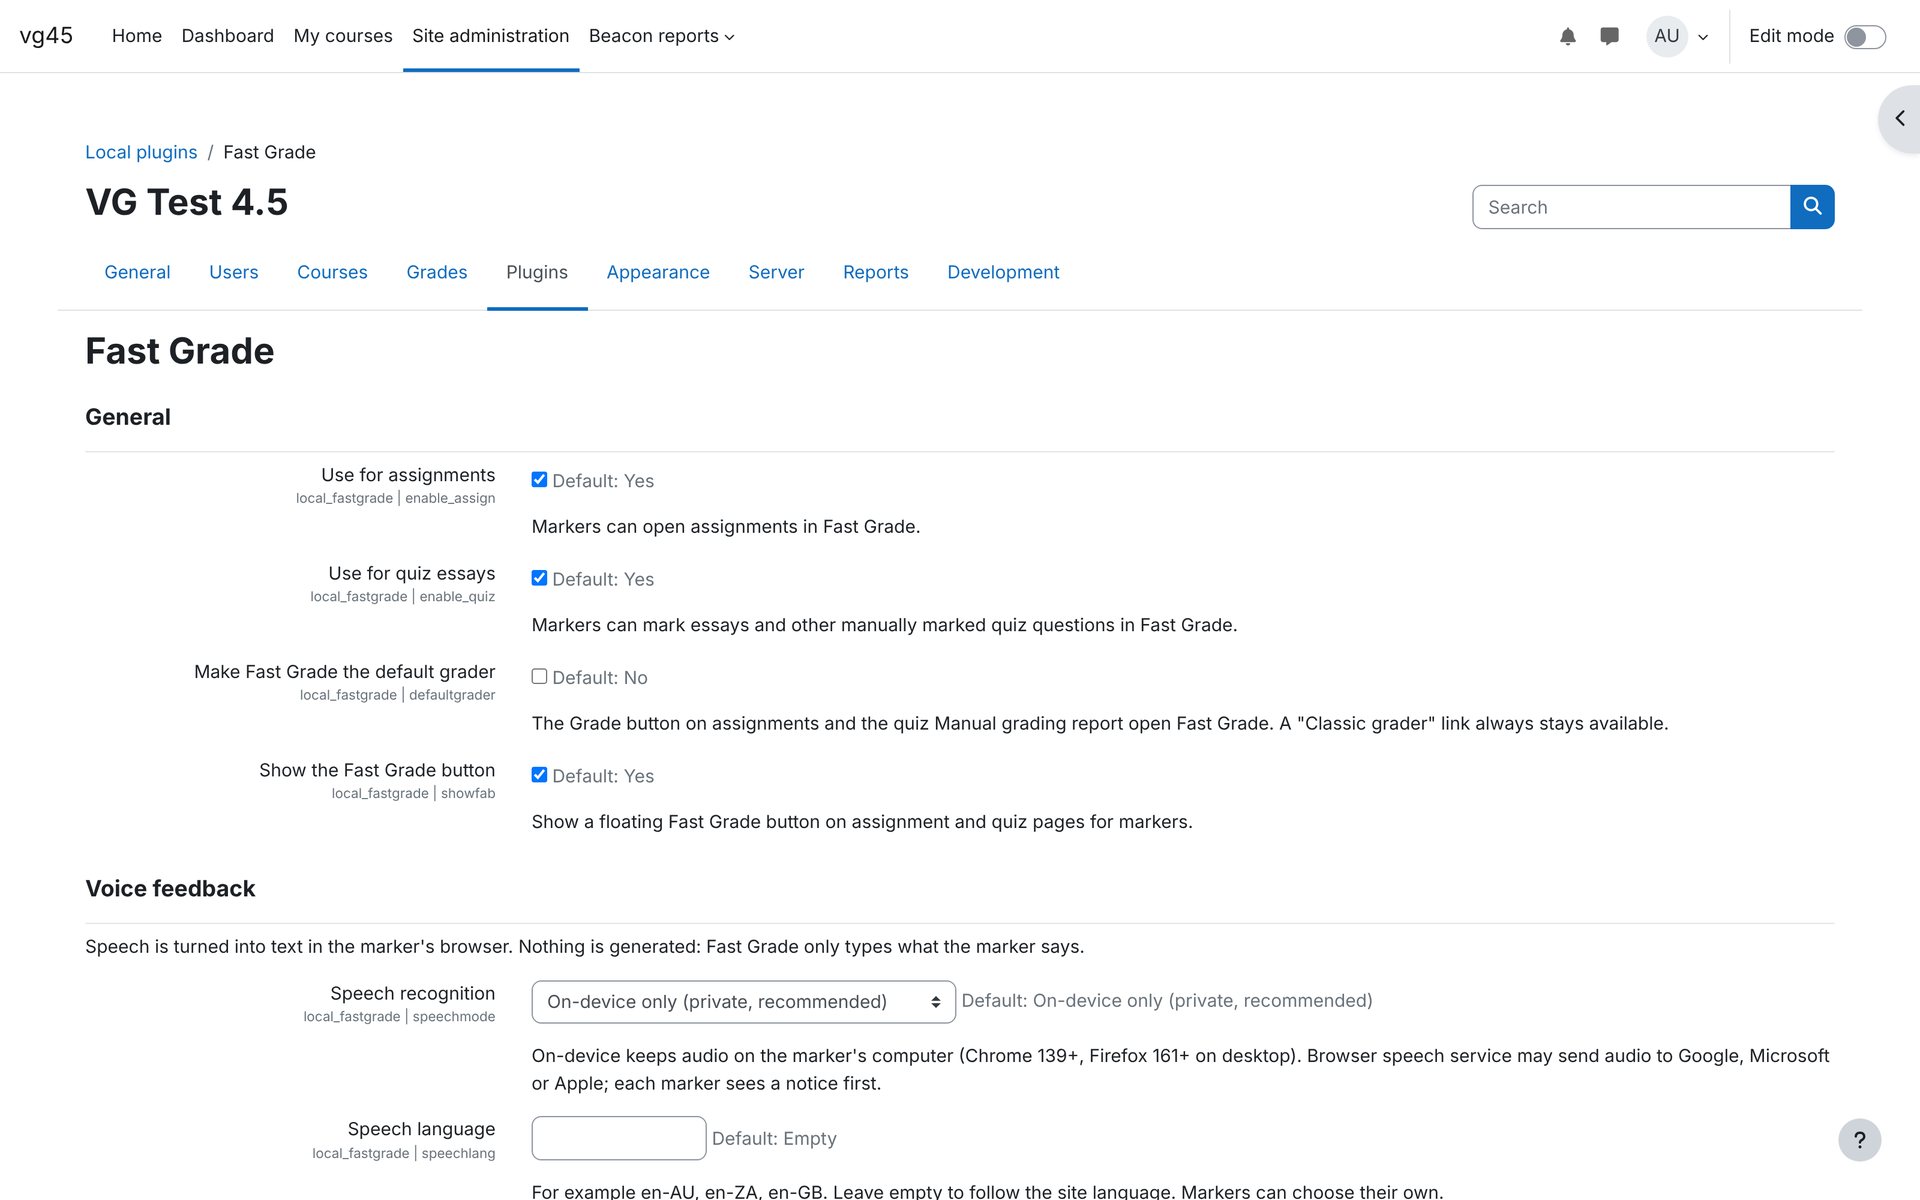Switch to the Server admin tab
1920x1200 pixels.
(776, 272)
